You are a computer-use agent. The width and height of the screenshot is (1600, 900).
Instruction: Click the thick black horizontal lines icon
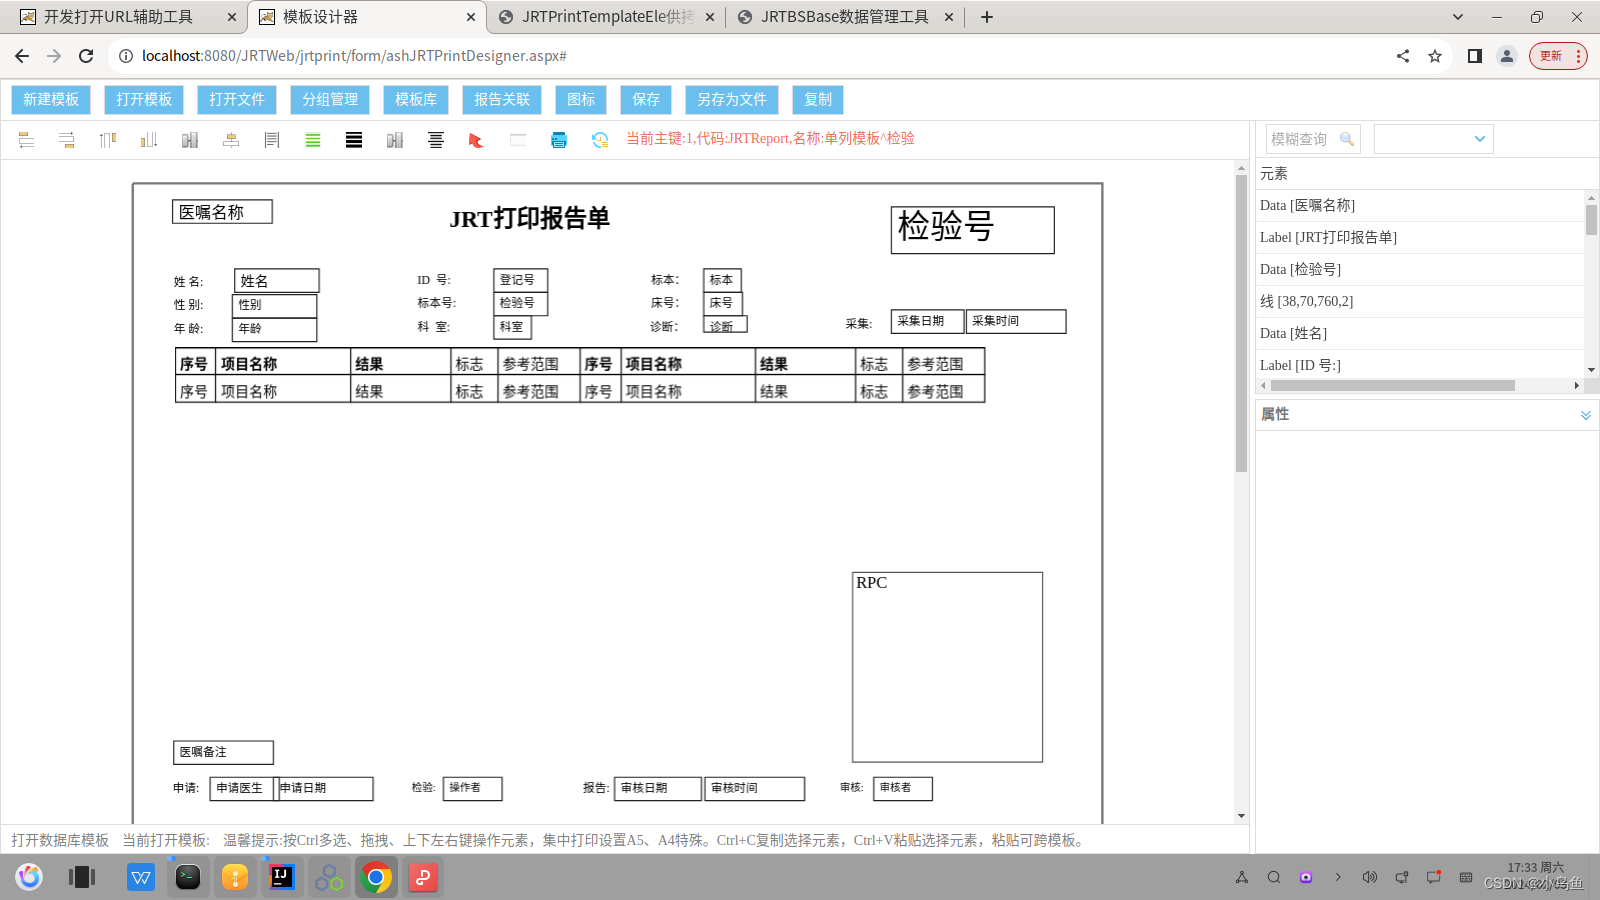click(354, 140)
